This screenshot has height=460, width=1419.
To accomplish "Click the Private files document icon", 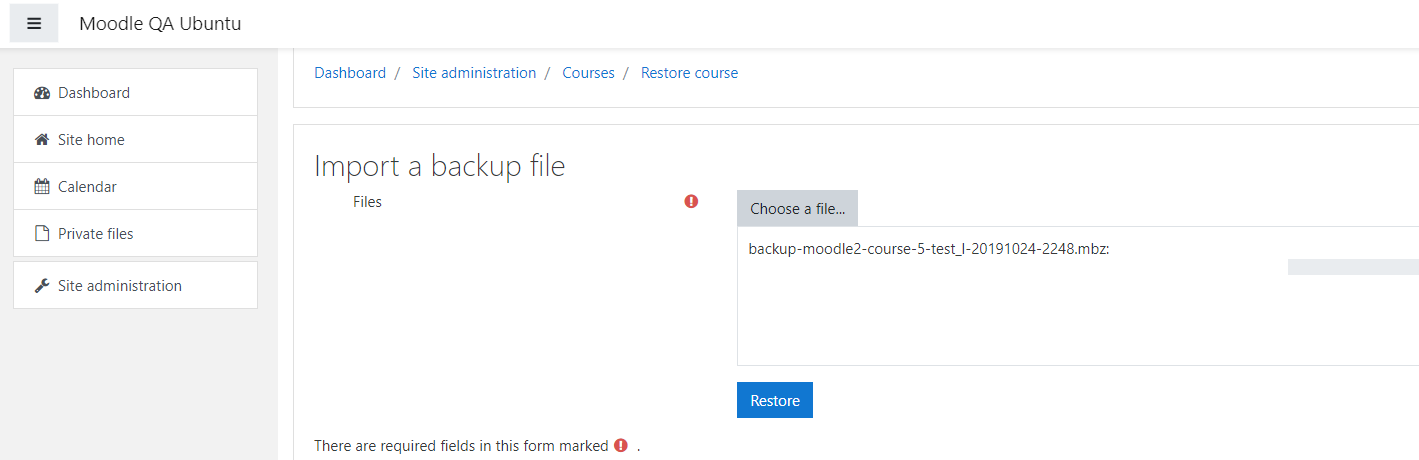I will coord(42,234).
